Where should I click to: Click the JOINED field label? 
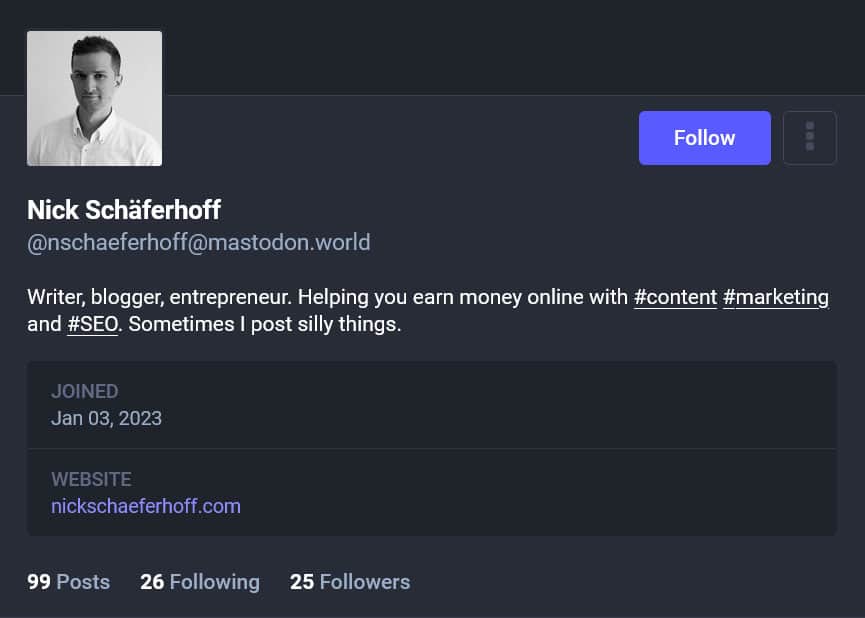point(85,391)
